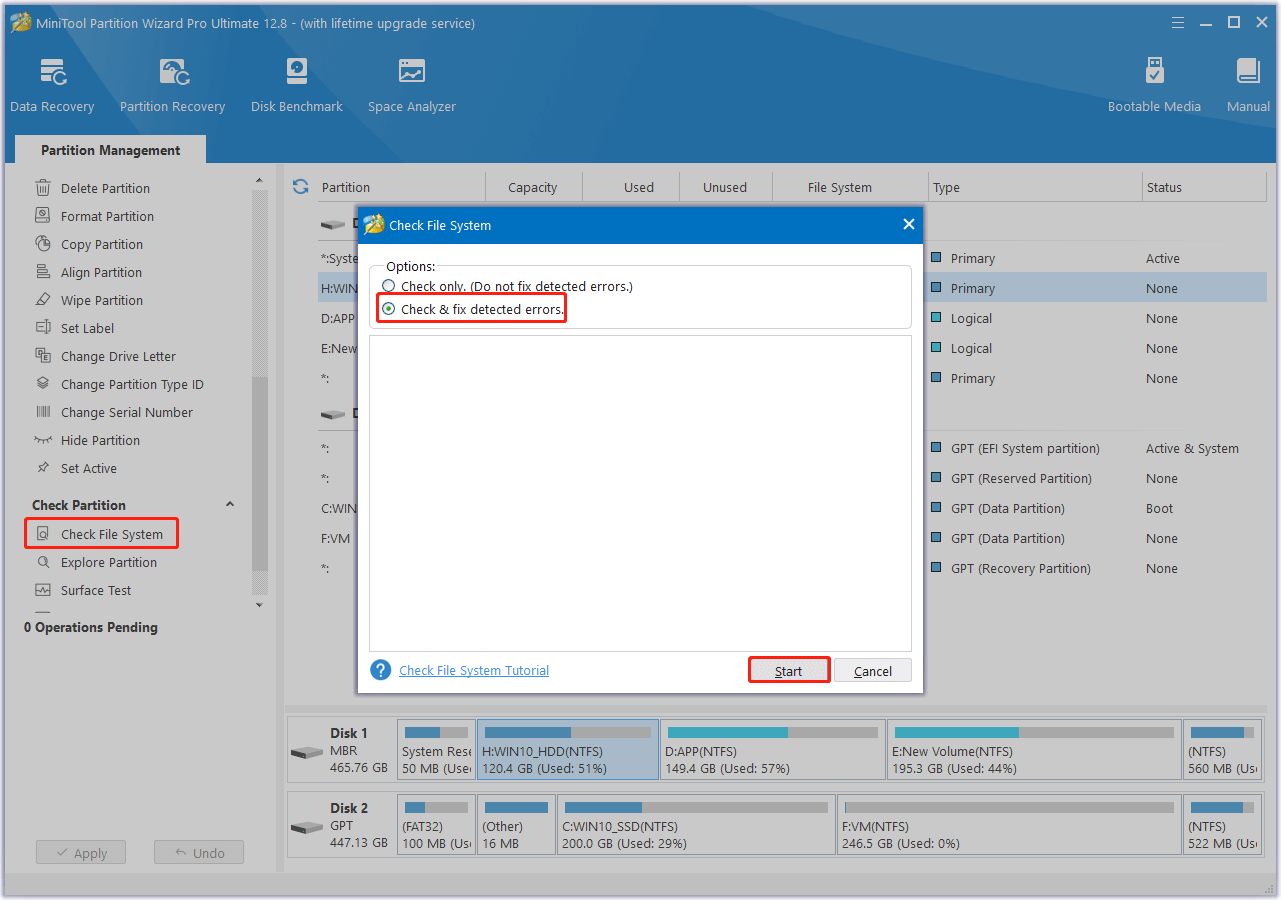This screenshot has width=1281, height=900.
Task: Open Partition Recovery tool
Action: (172, 86)
